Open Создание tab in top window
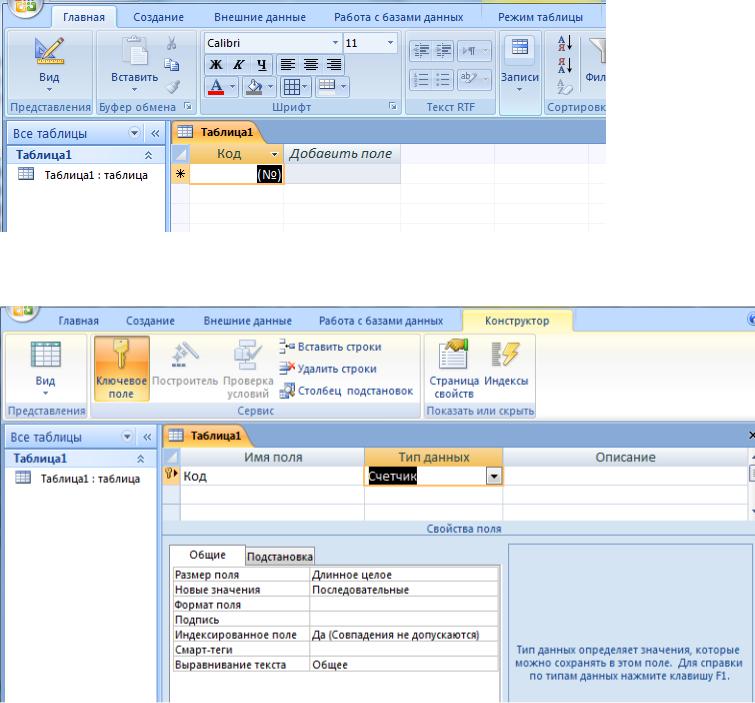 click(x=158, y=17)
